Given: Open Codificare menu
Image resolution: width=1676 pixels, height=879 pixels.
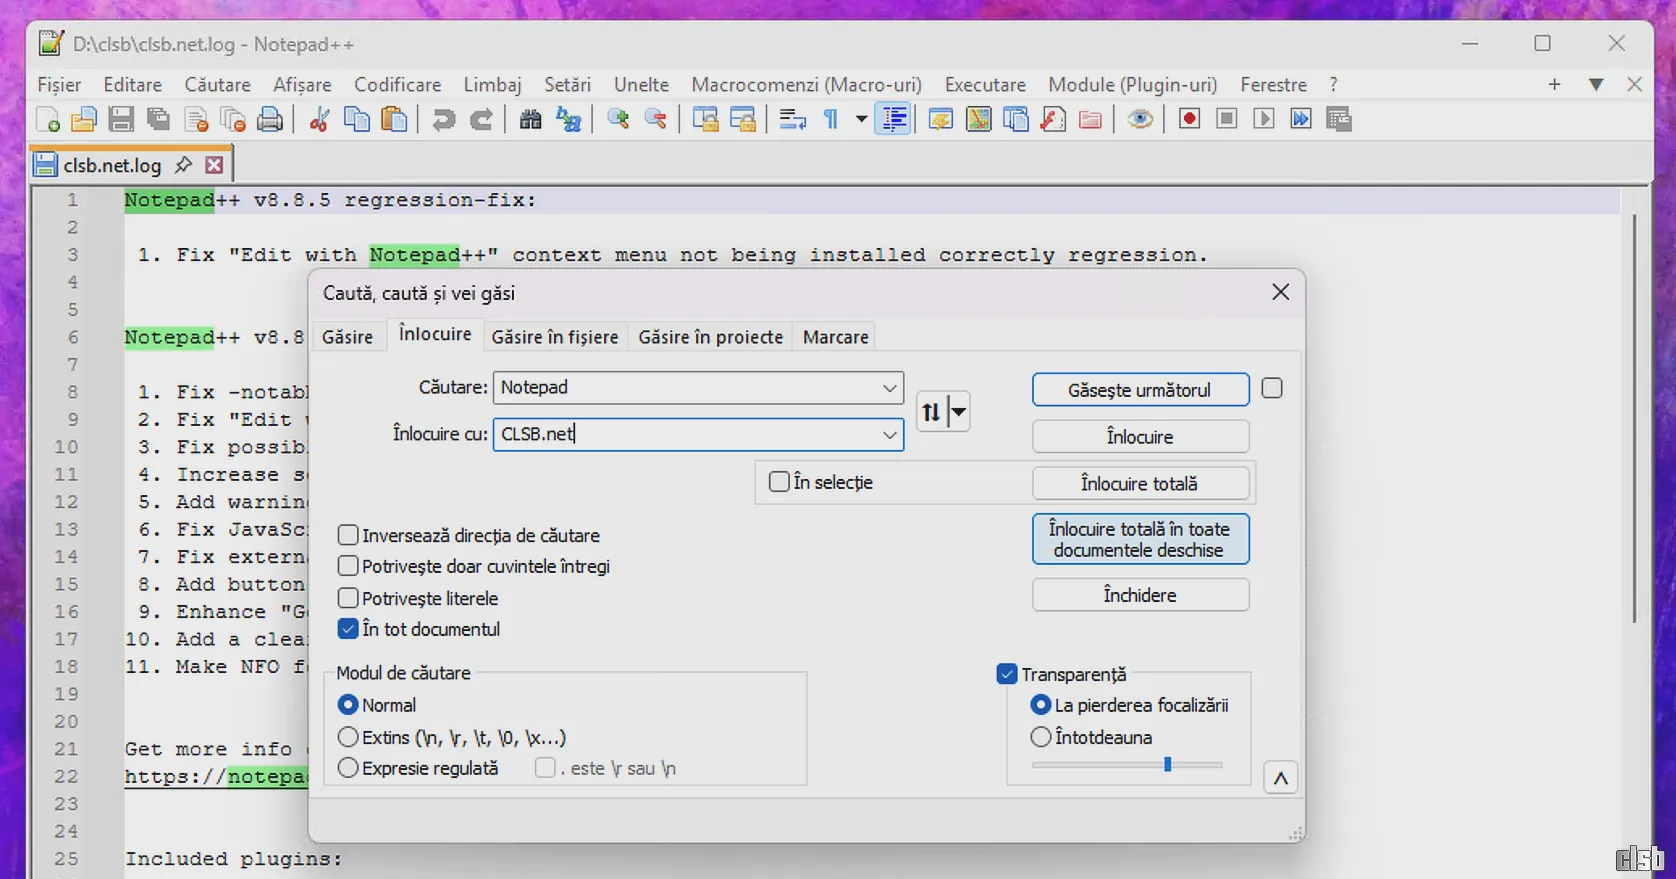Looking at the screenshot, I should pos(398,85).
